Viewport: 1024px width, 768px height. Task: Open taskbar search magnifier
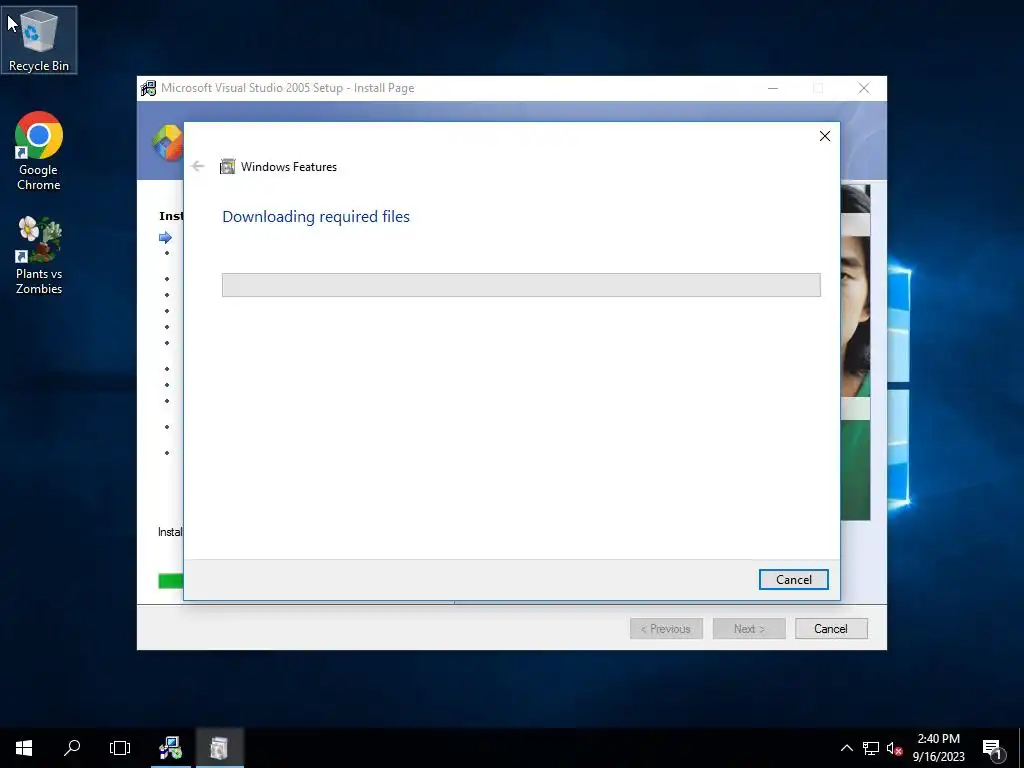tap(72, 748)
